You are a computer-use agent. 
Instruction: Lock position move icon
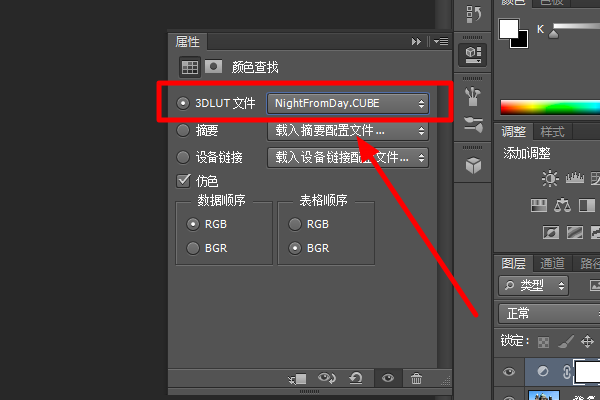point(587,341)
